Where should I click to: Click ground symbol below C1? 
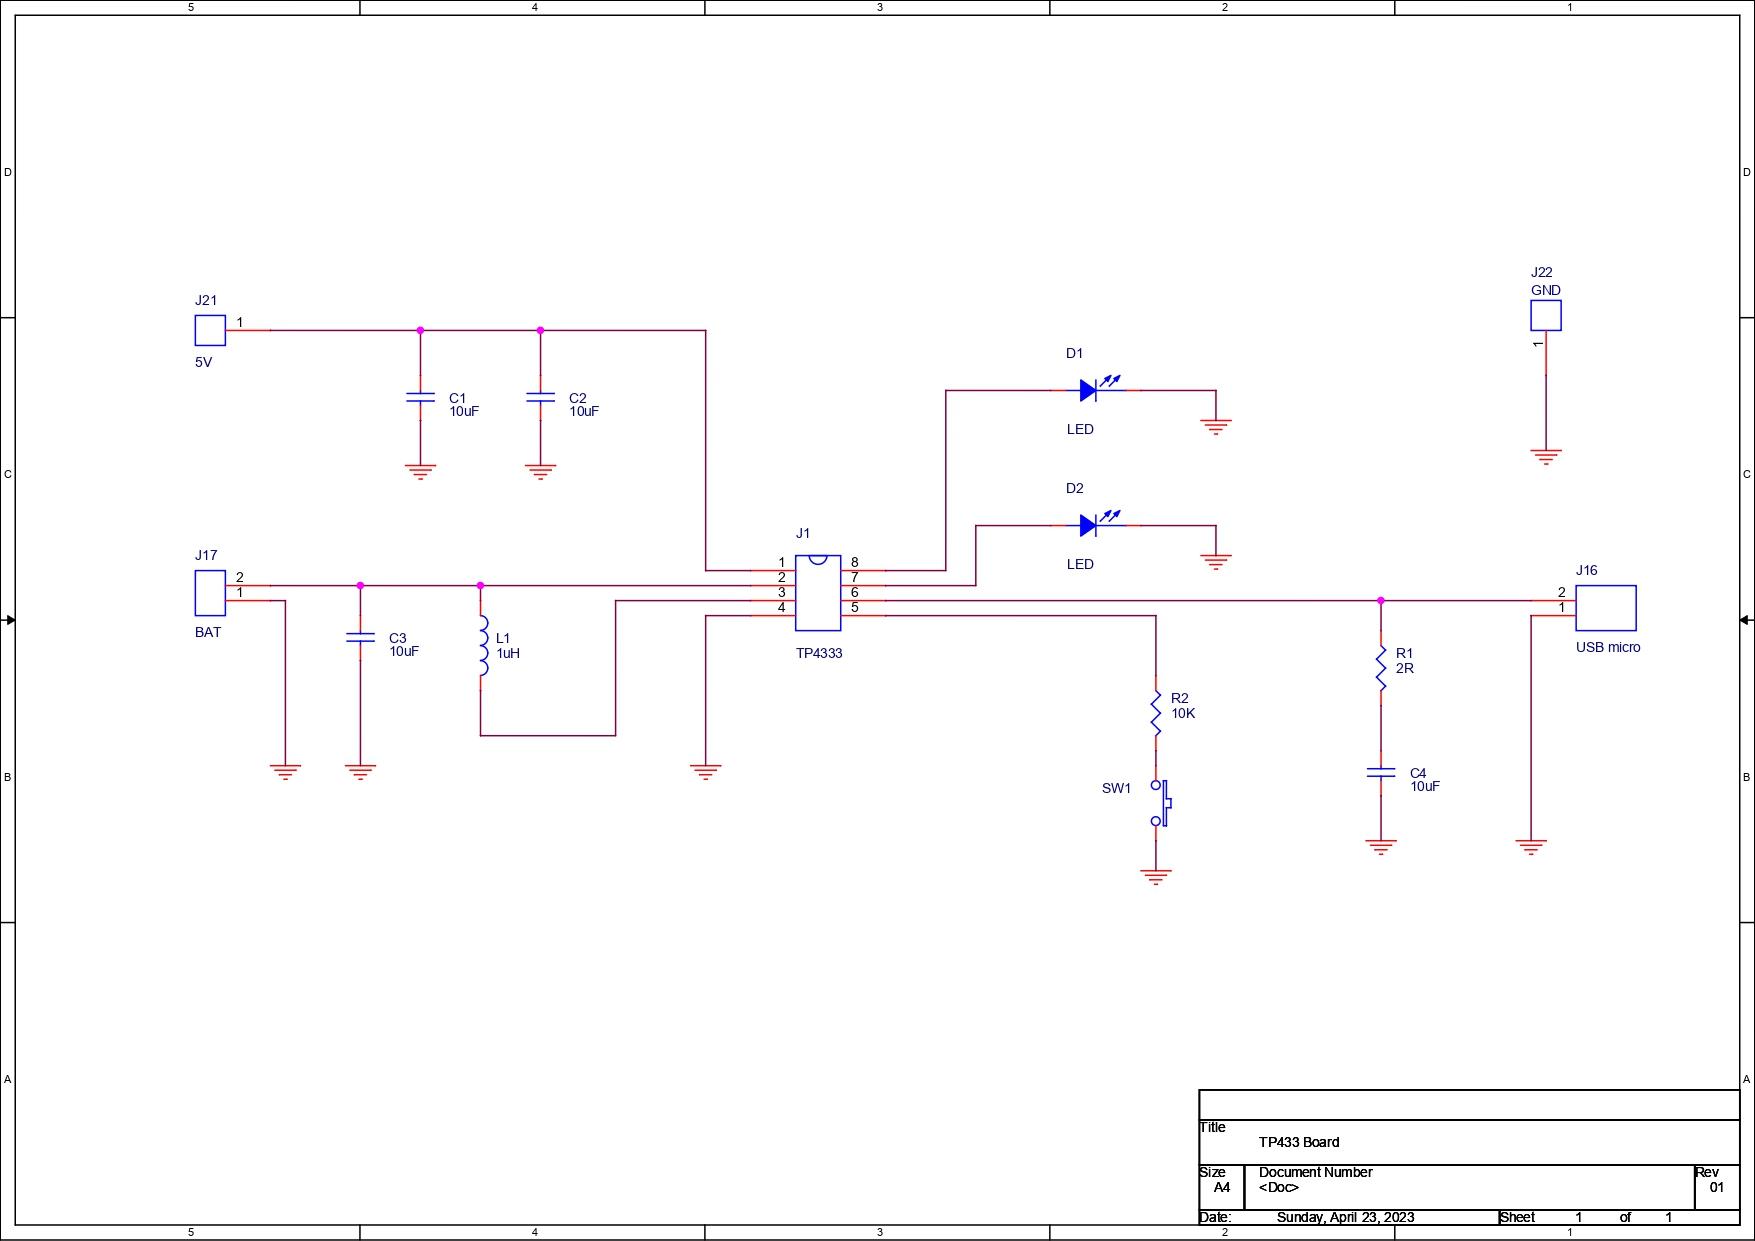pyautogui.click(x=420, y=472)
